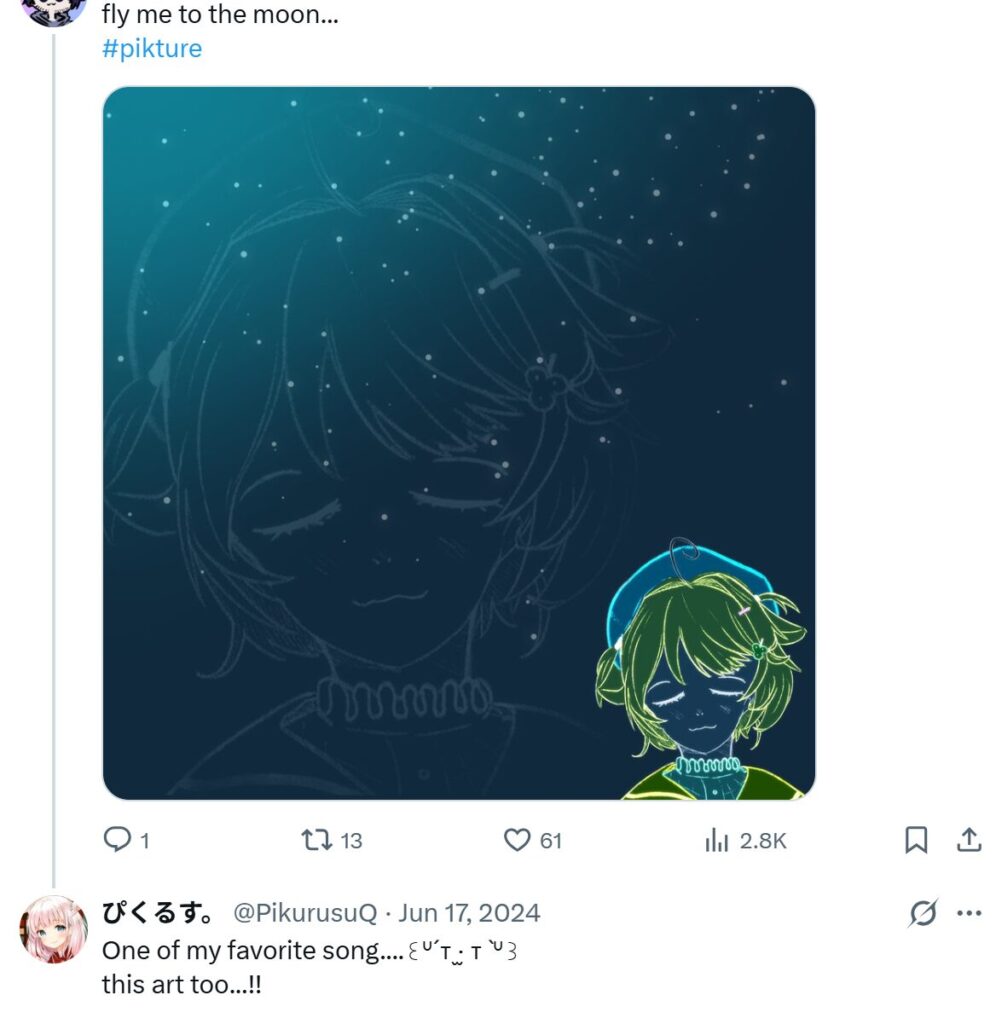This screenshot has height=1024, width=996.
Task: Visit the @PikurusuQ handle
Action: click(305, 913)
